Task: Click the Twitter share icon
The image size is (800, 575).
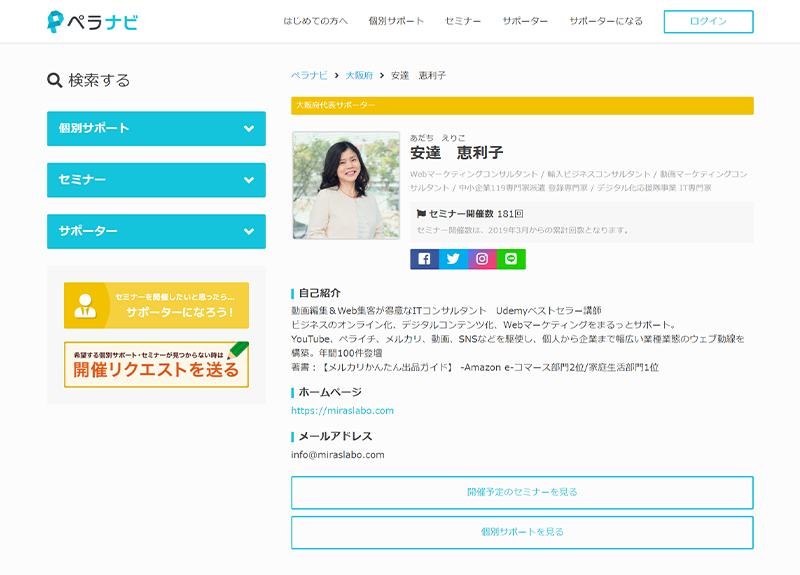Action: [453, 259]
